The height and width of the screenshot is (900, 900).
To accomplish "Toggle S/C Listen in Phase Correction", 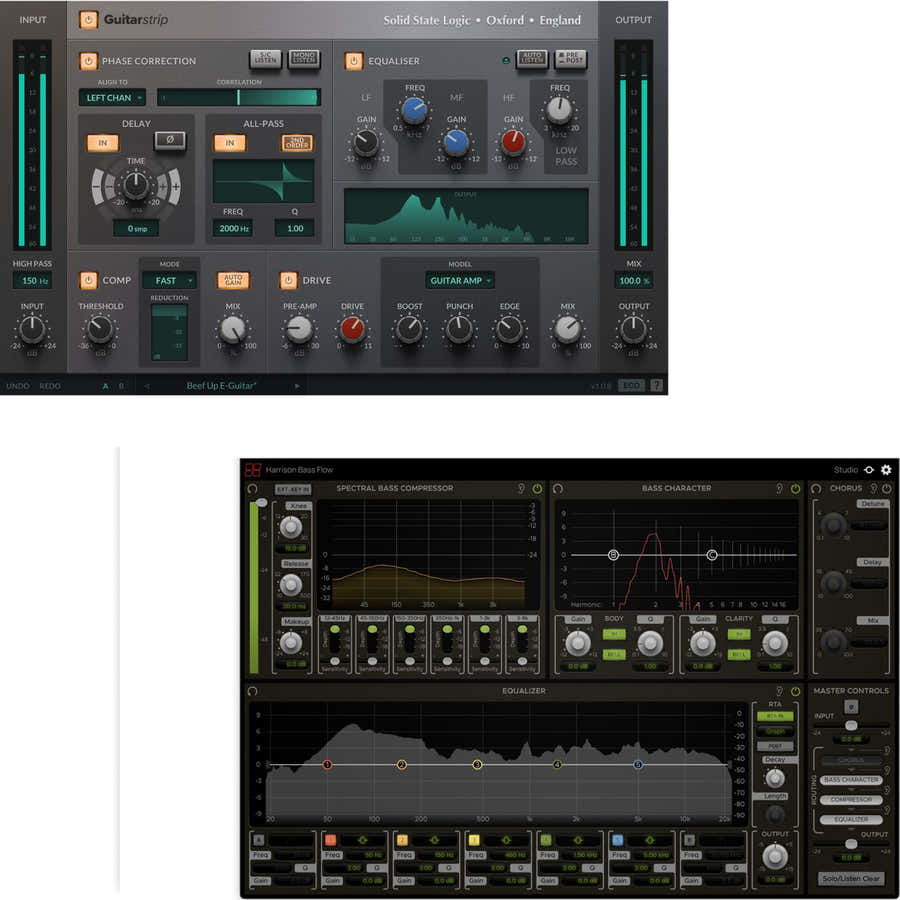I will [x=266, y=59].
